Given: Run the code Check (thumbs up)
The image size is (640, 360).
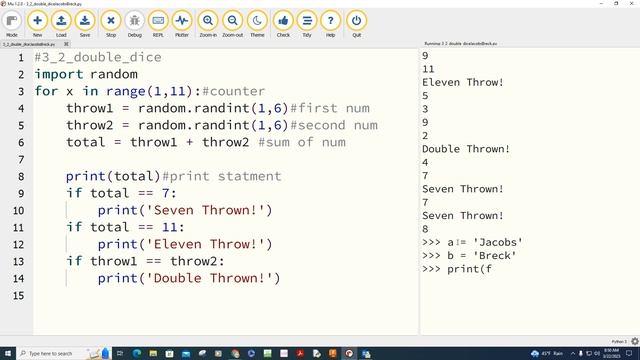Looking at the screenshot, I should [x=283, y=24].
